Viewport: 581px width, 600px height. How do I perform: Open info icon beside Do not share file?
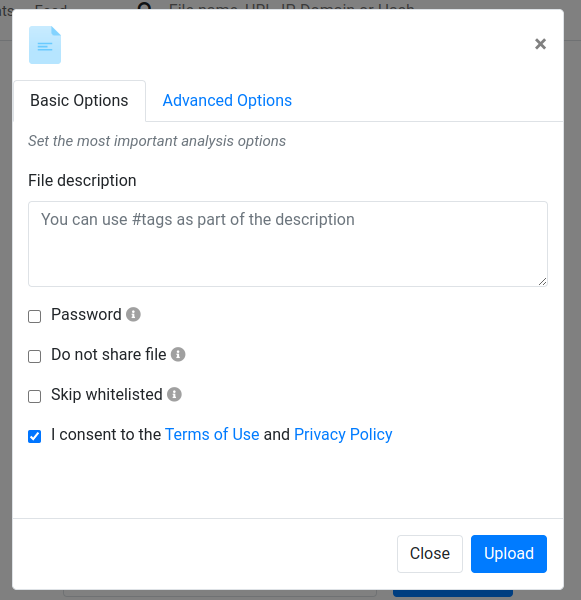[178, 354]
